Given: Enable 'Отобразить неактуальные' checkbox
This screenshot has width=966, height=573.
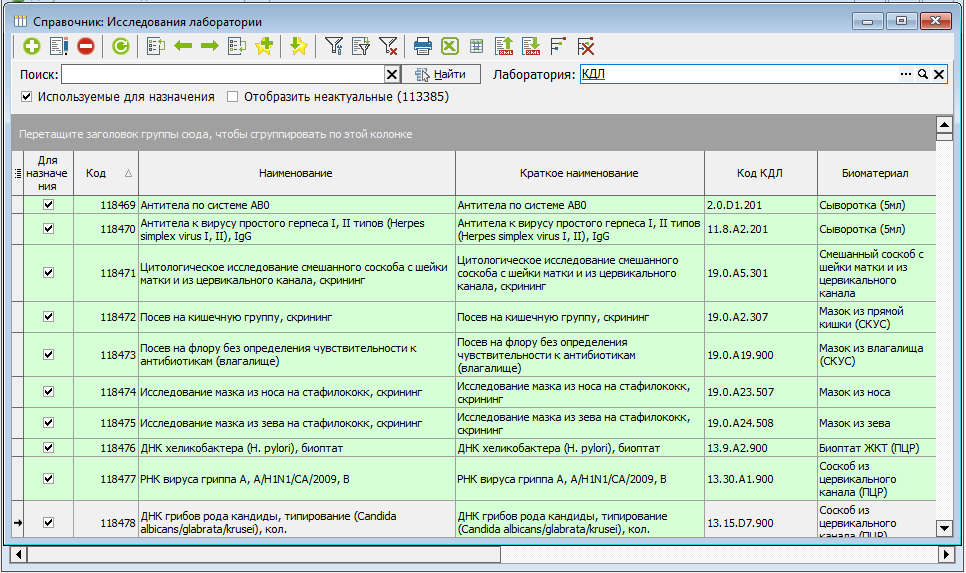Looking at the screenshot, I should pyautogui.click(x=233, y=97).
